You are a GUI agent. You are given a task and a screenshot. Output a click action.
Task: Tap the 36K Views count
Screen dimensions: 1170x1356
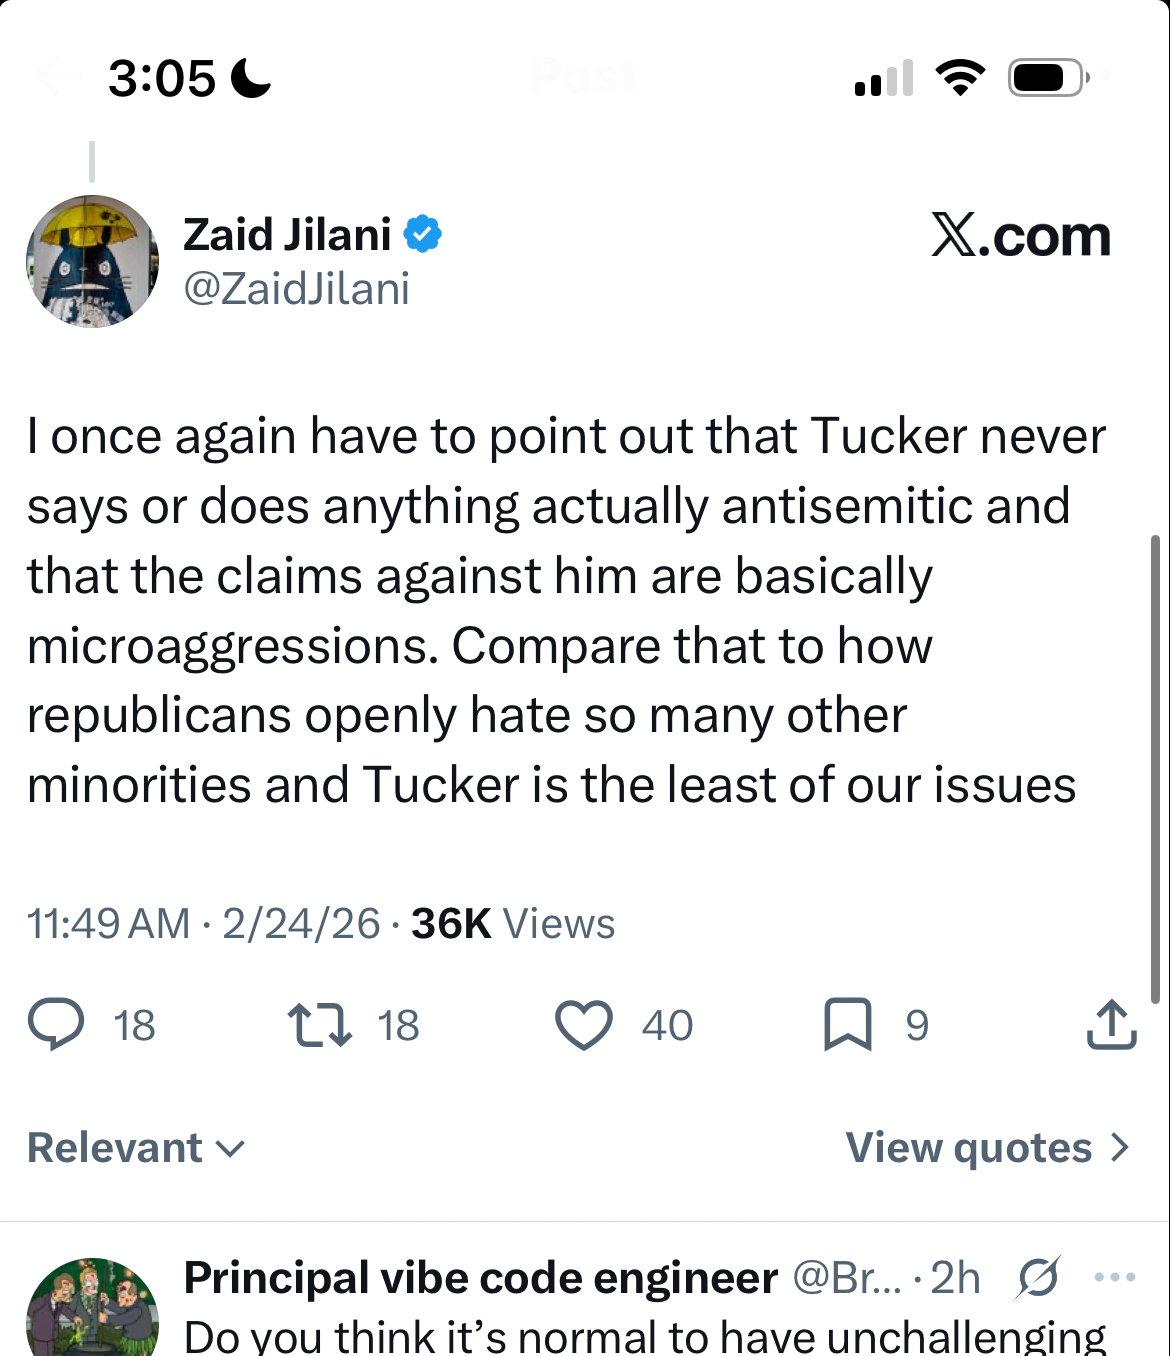pos(513,924)
